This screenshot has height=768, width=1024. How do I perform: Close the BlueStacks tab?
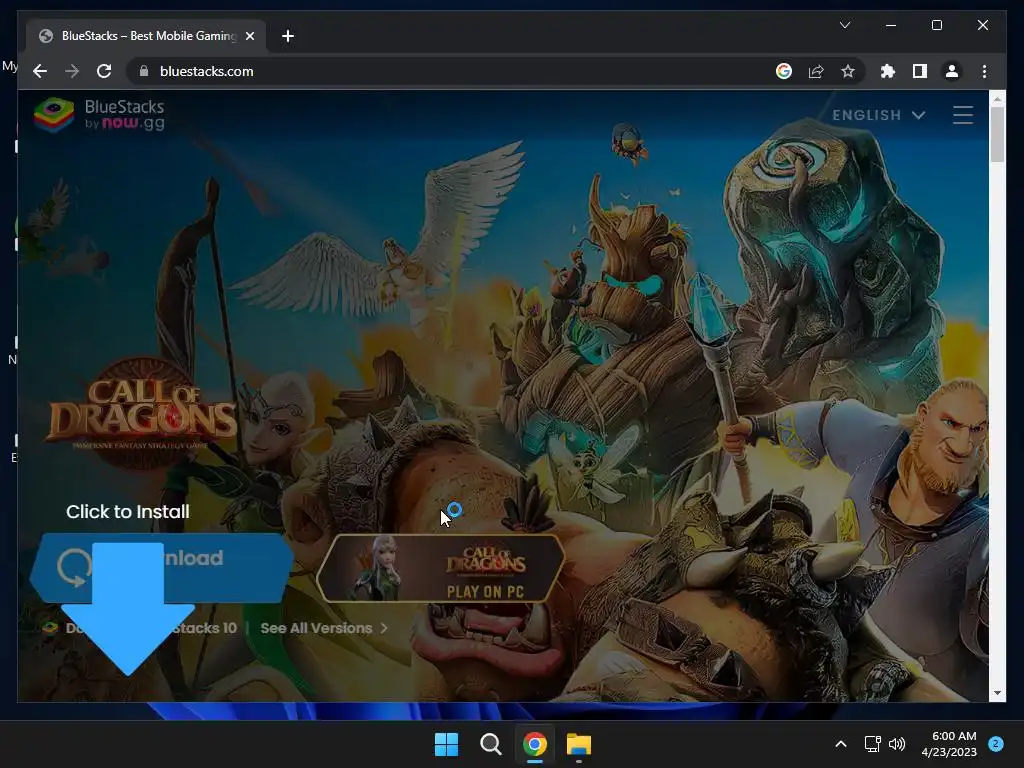[x=249, y=36]
